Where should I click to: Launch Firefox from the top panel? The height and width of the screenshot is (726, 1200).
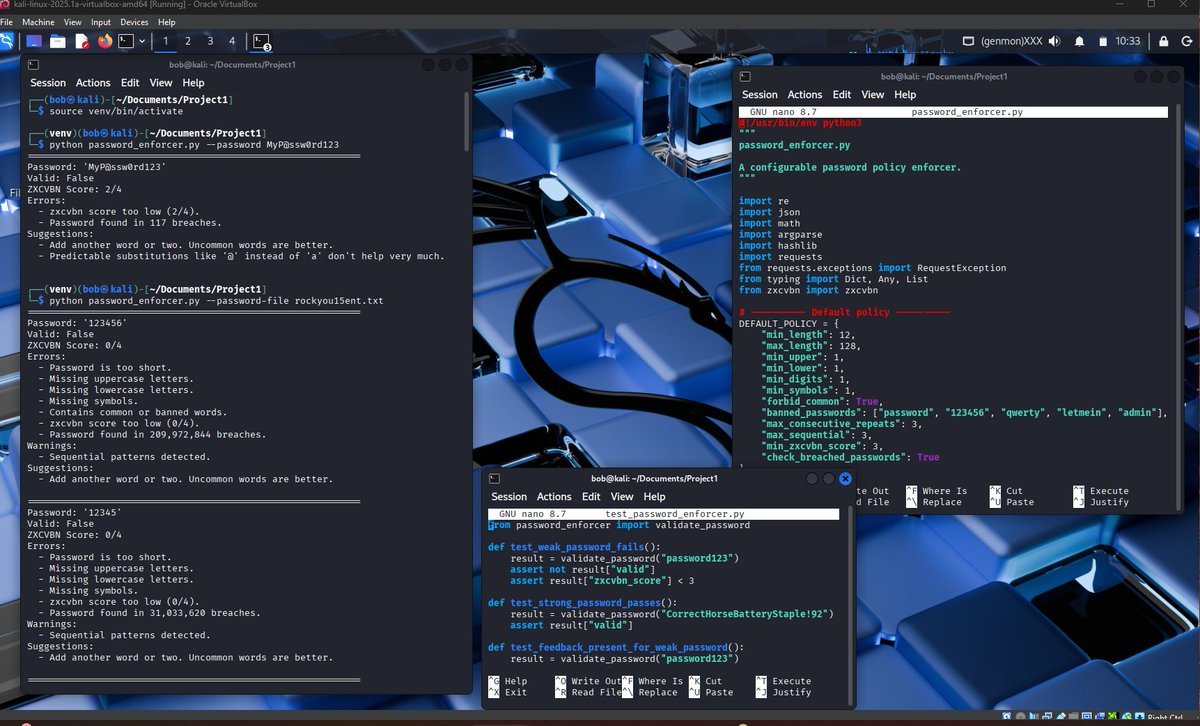105,41
